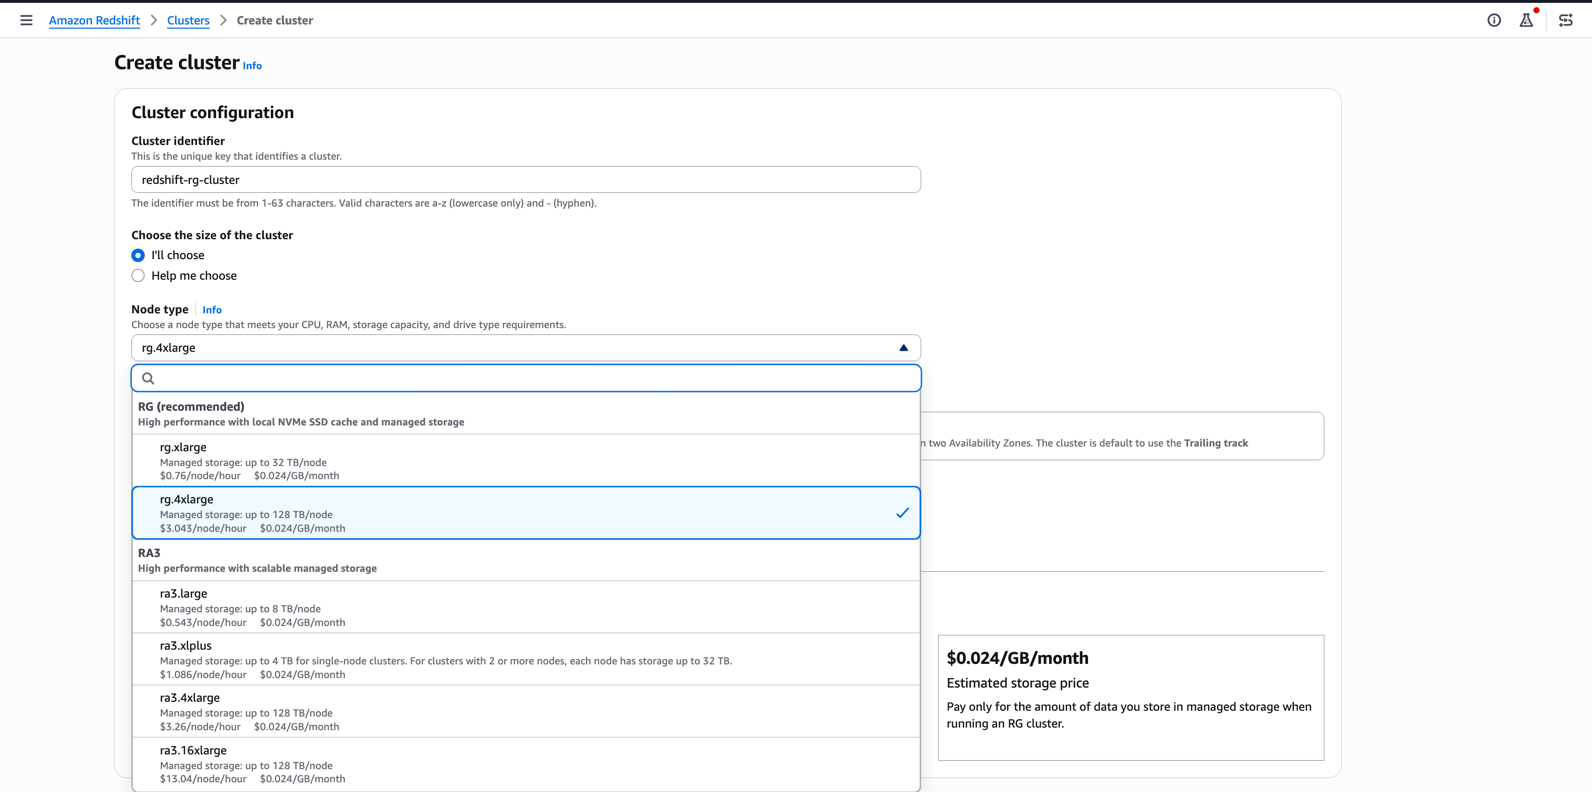Click "Managed storage: up to 8 TB/node" text
Viewport: 1592px width, 792px height.
coord(240,609)
